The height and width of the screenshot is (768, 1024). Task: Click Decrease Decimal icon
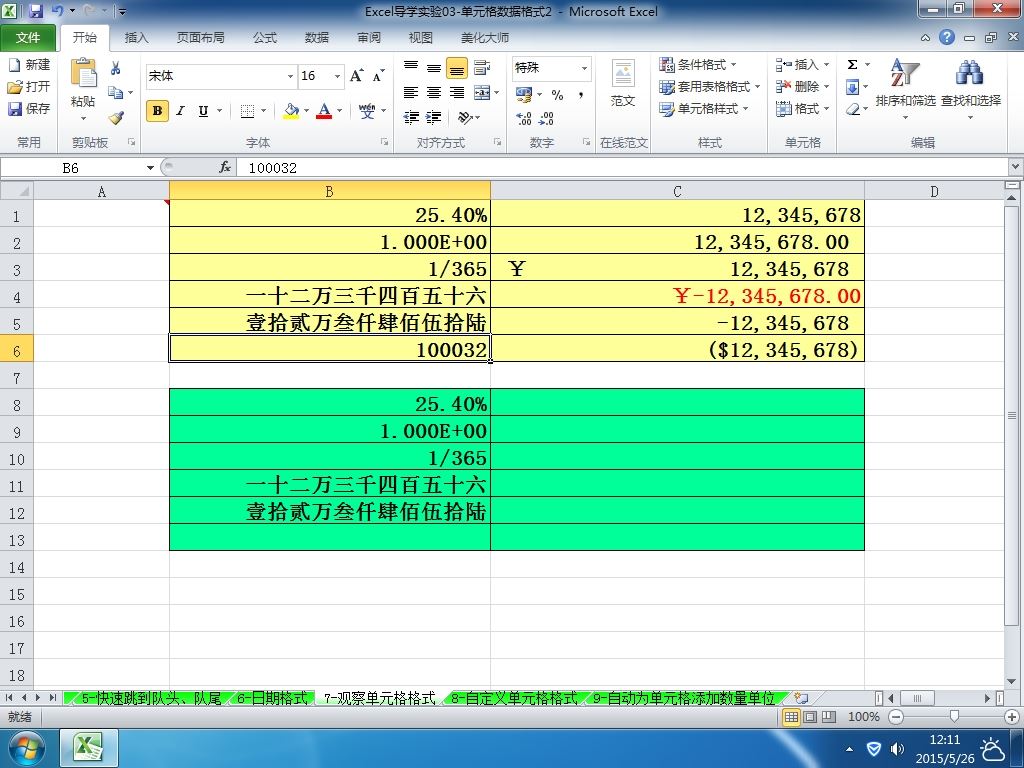(x=547, y=118)
